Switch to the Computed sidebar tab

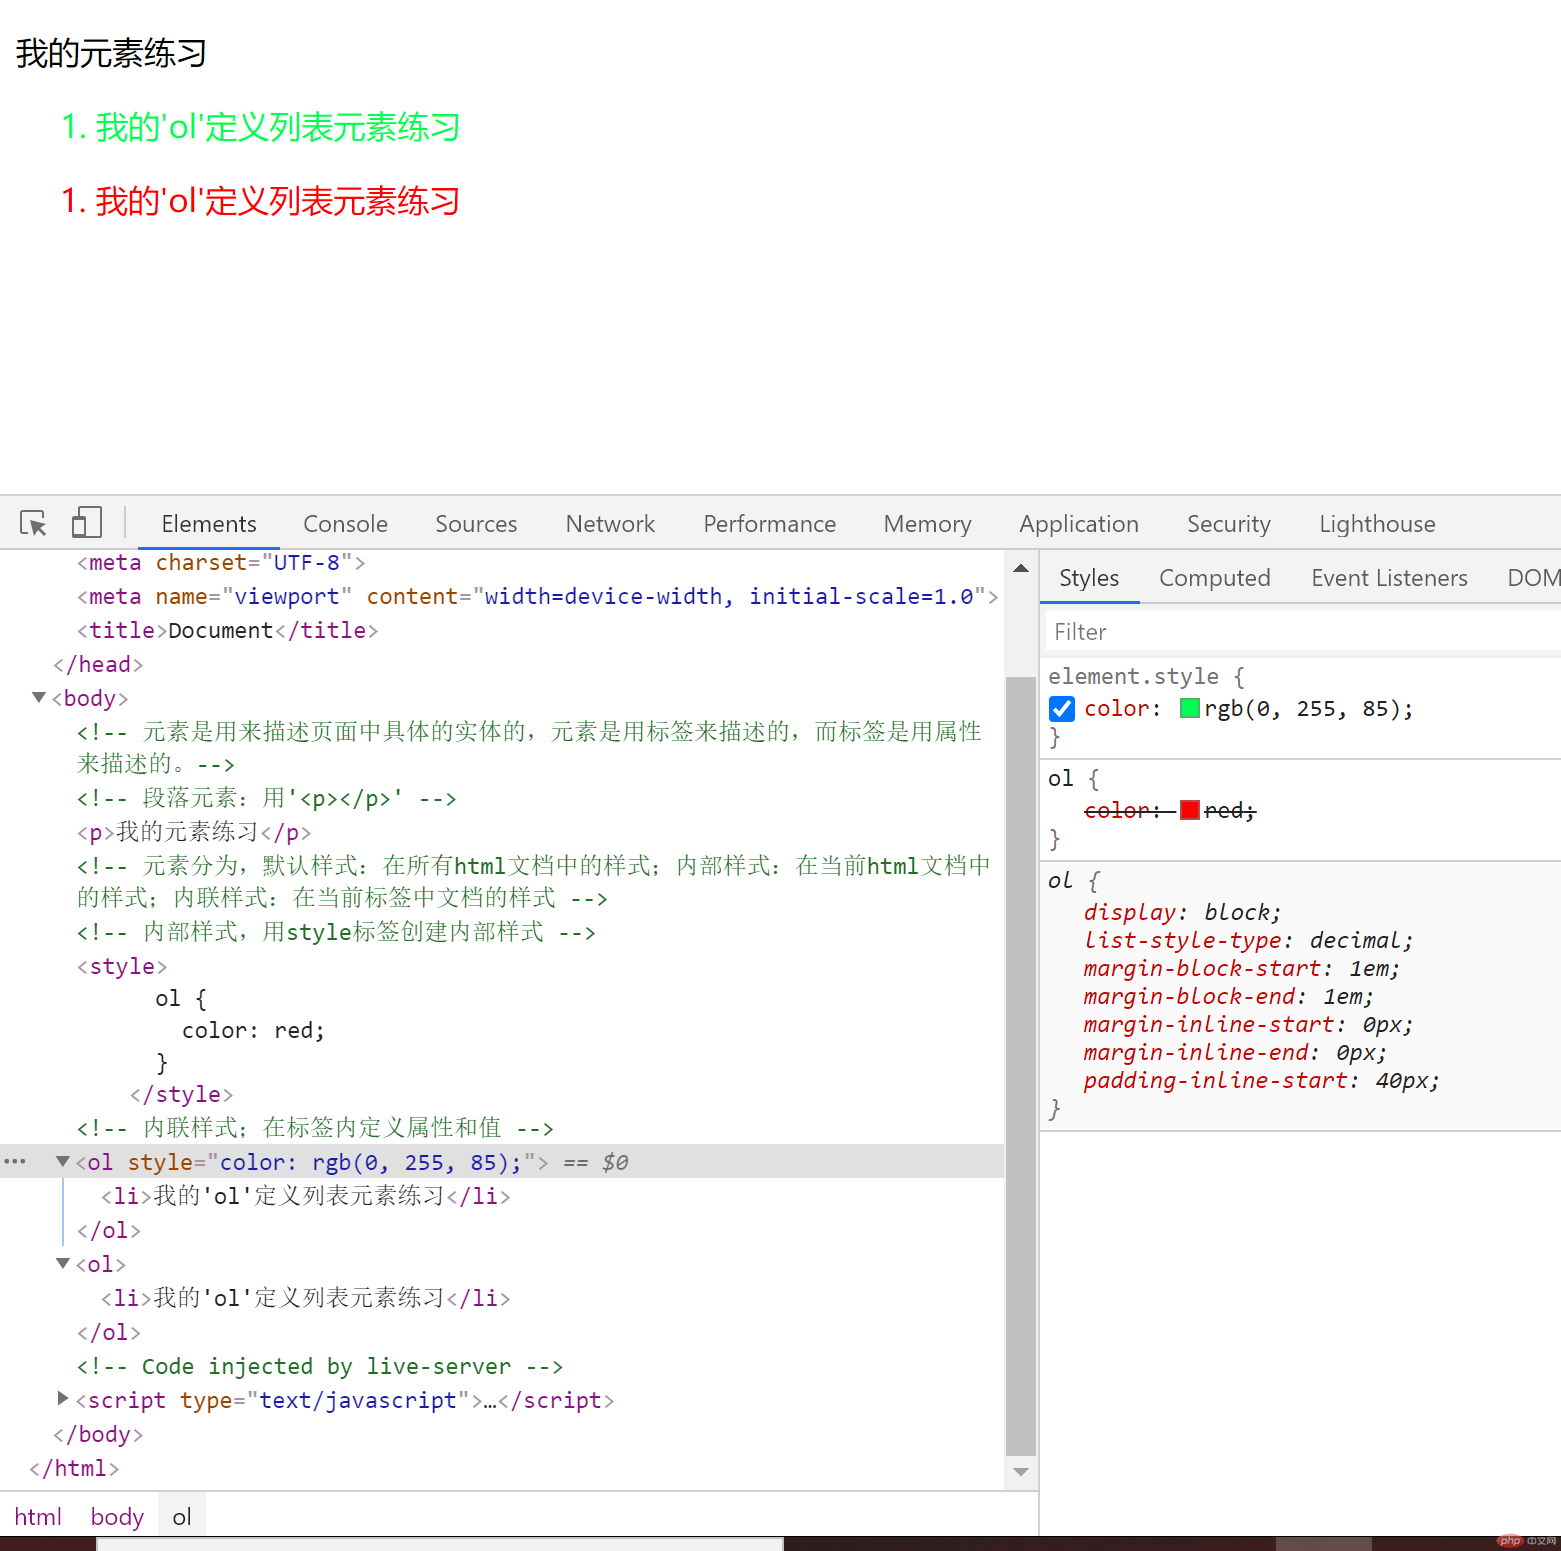(x=1214, y=578)
